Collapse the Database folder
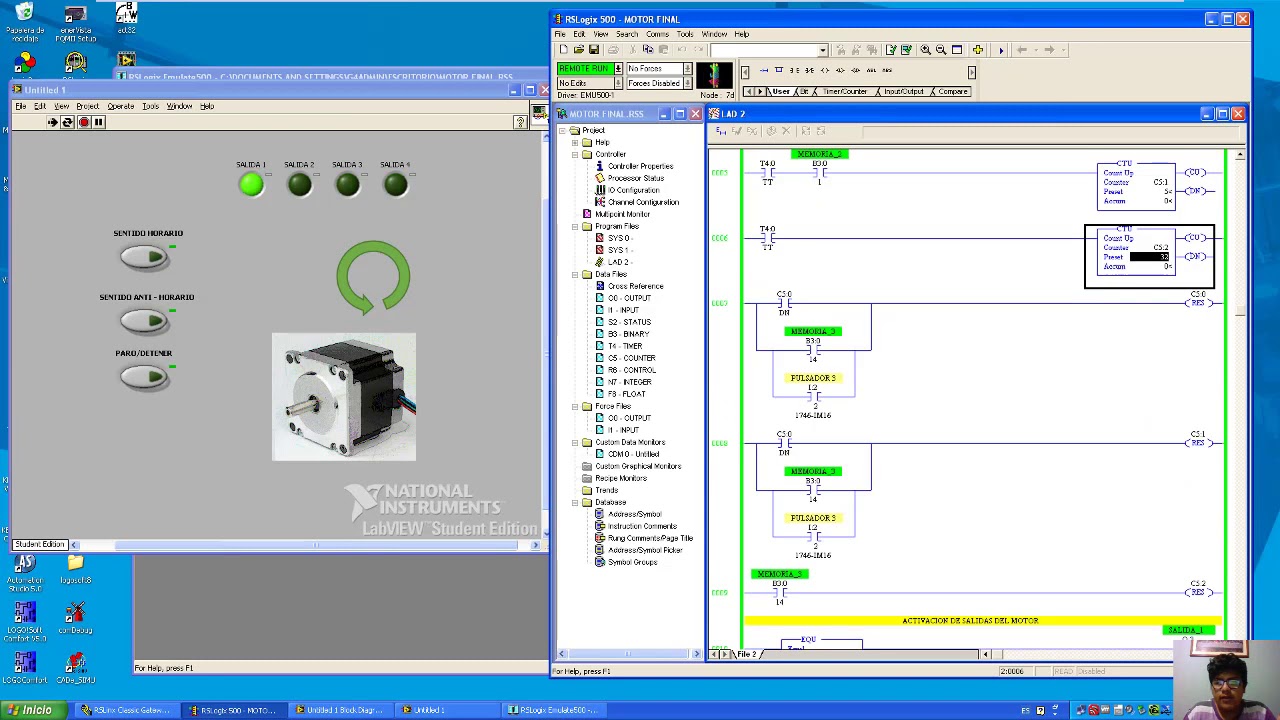Image resolution: width=1280 pixels, height=720 pixels. click(575, 502)
